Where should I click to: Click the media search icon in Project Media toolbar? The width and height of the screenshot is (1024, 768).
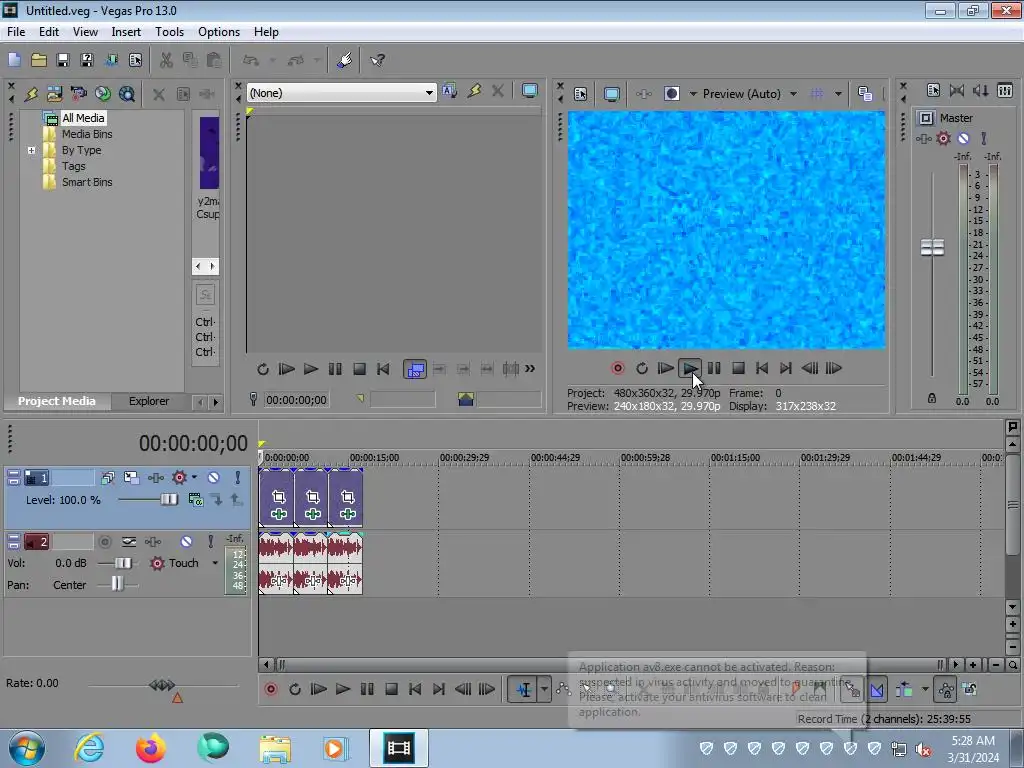(x=127, y=94)
